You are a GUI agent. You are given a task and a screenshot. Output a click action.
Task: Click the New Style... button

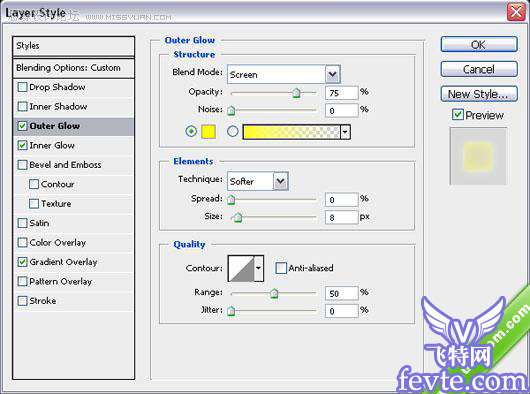[479, 94]
